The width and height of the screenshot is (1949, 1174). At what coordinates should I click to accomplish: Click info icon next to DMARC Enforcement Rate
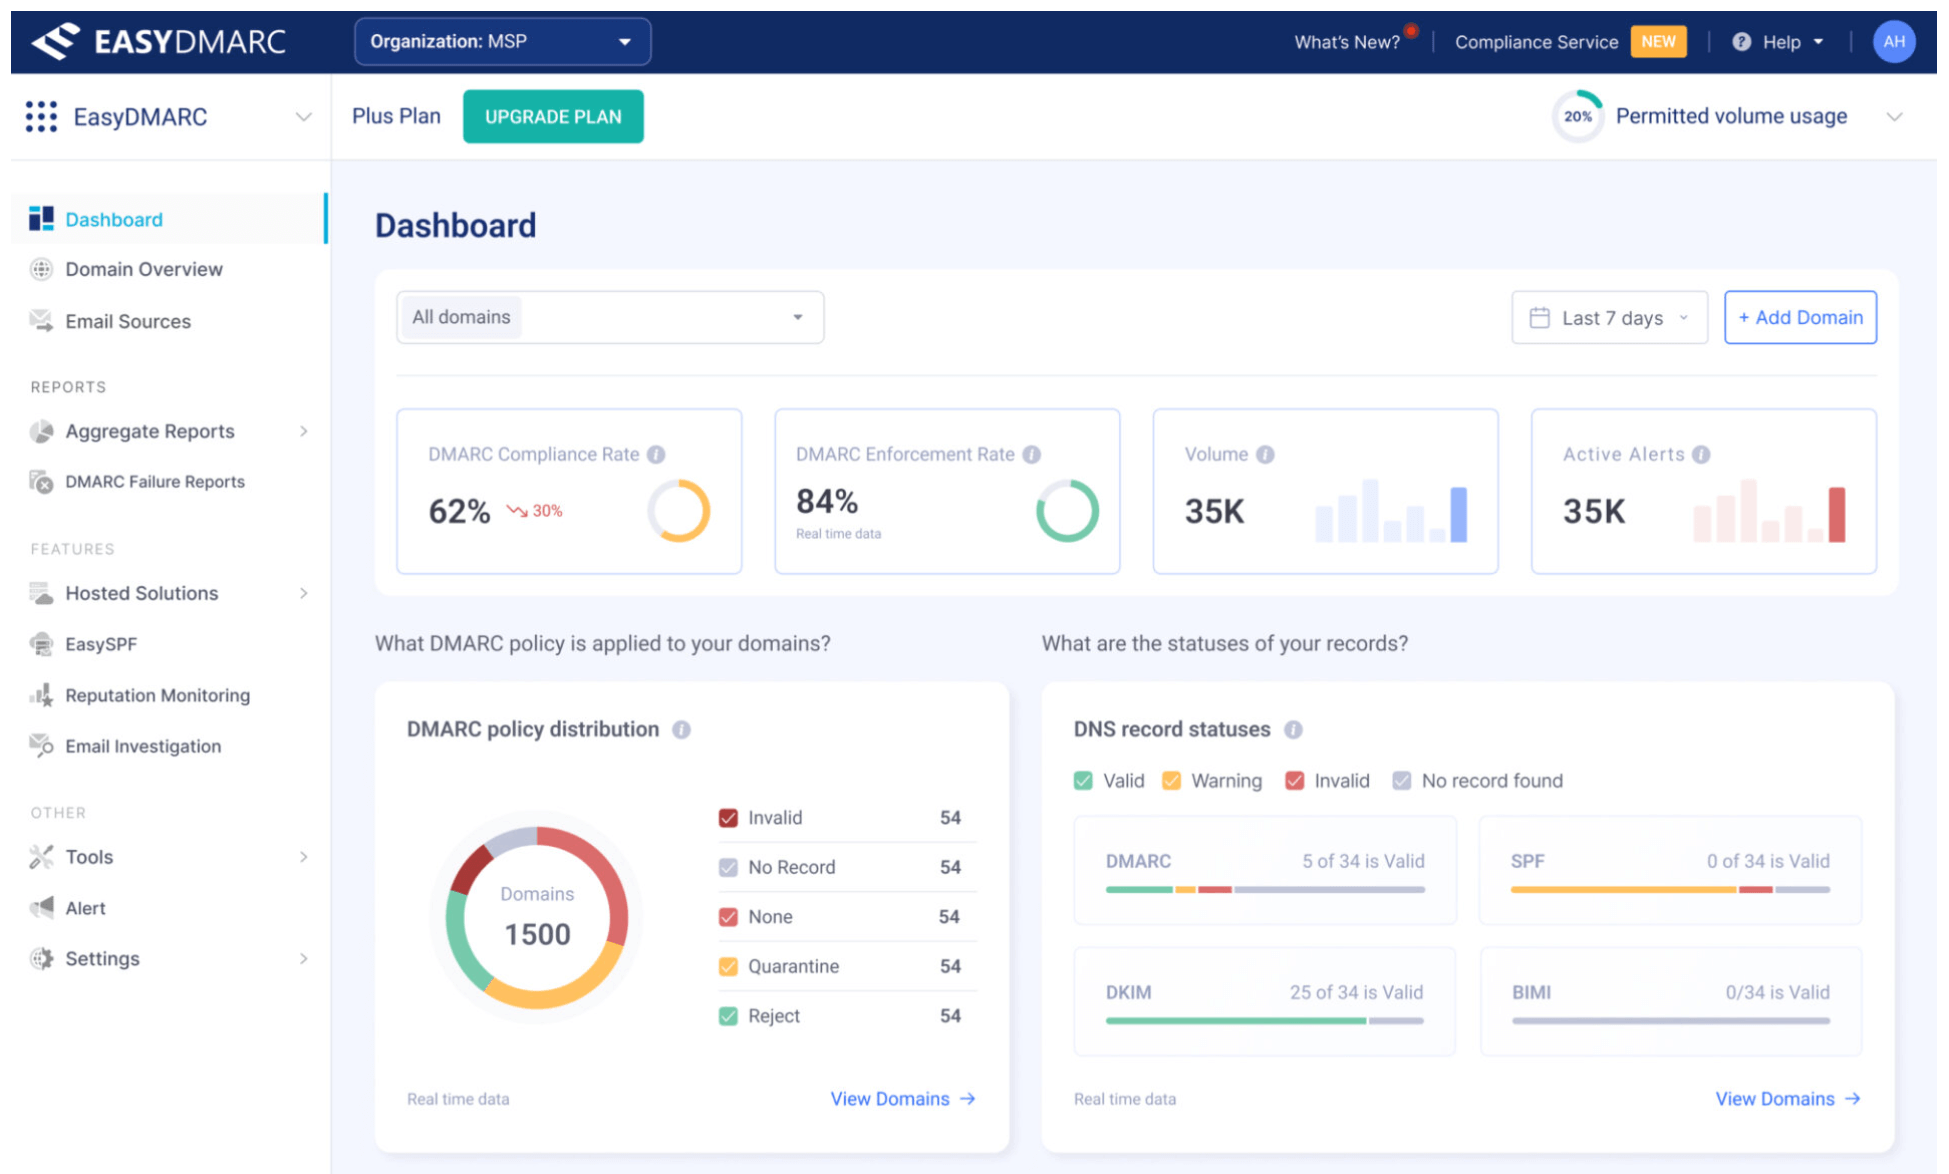coord(1032,454)
